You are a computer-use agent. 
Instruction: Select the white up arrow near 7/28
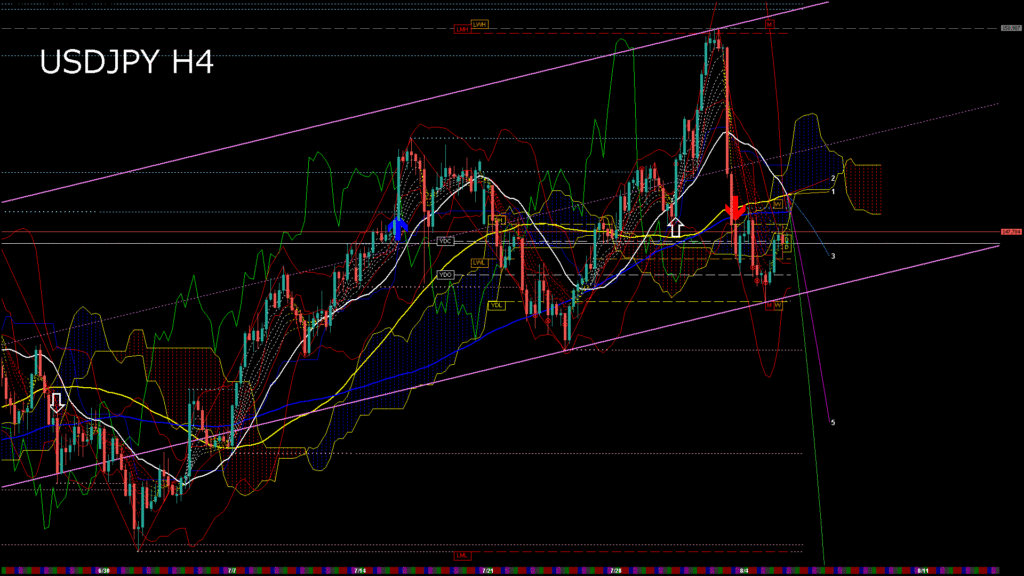(675, 227)
